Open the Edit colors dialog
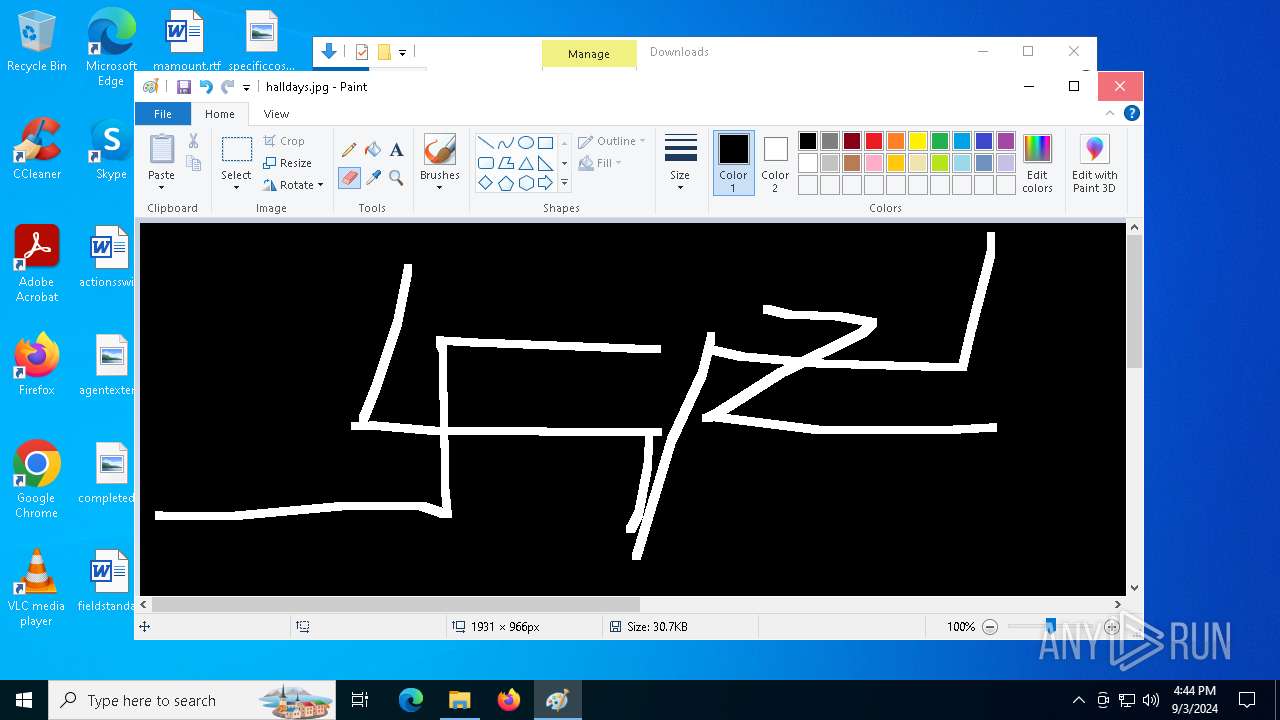The image size is (1280, 720). [x=1037, y=164]
